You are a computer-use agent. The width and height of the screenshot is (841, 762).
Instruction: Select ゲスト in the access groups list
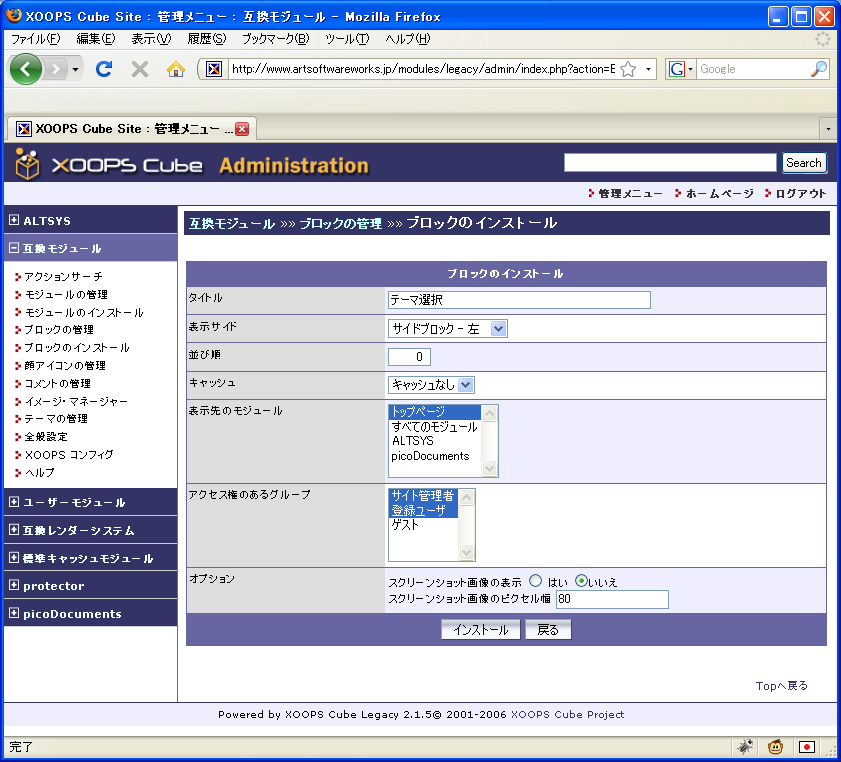(x=406, y=525)
